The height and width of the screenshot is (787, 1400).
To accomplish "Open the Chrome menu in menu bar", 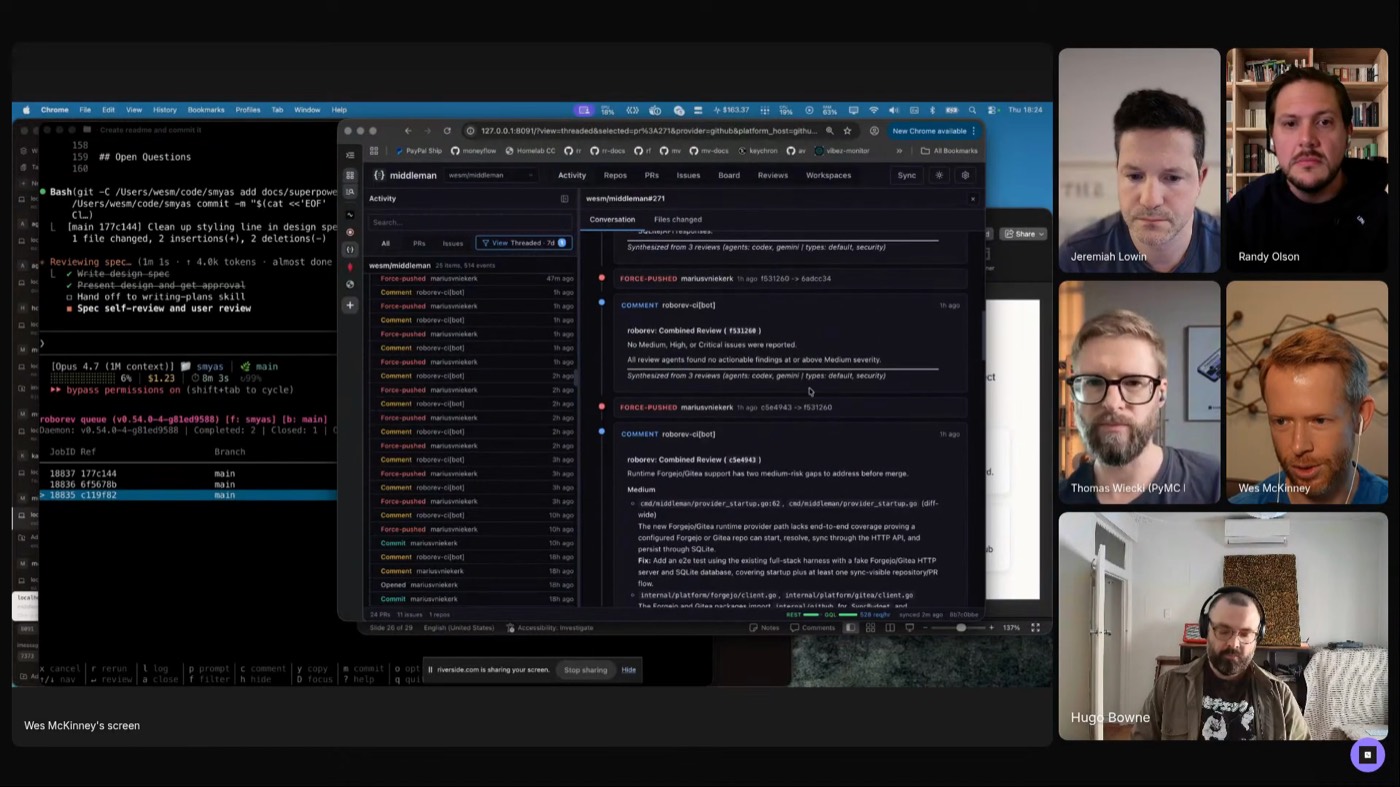I will 55,110.
